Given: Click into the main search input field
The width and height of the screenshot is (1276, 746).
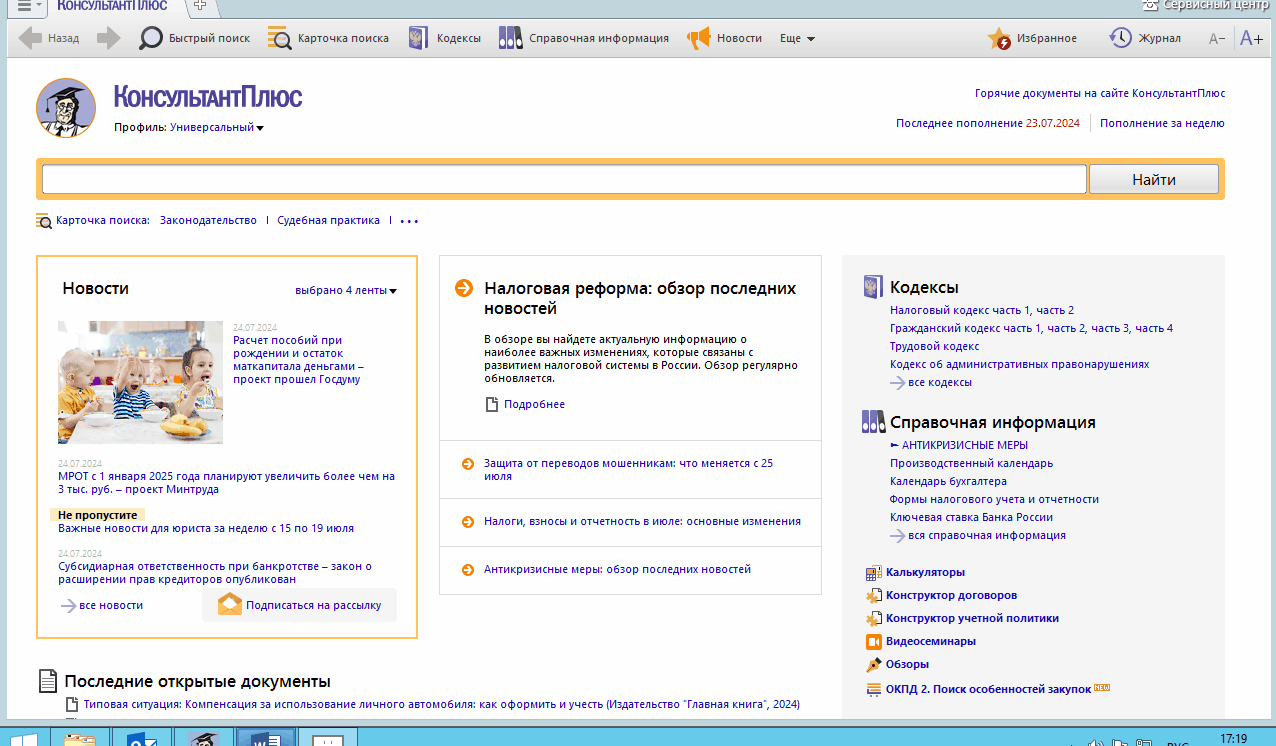Looking at the screenshot, I should [x=564, y=180].
